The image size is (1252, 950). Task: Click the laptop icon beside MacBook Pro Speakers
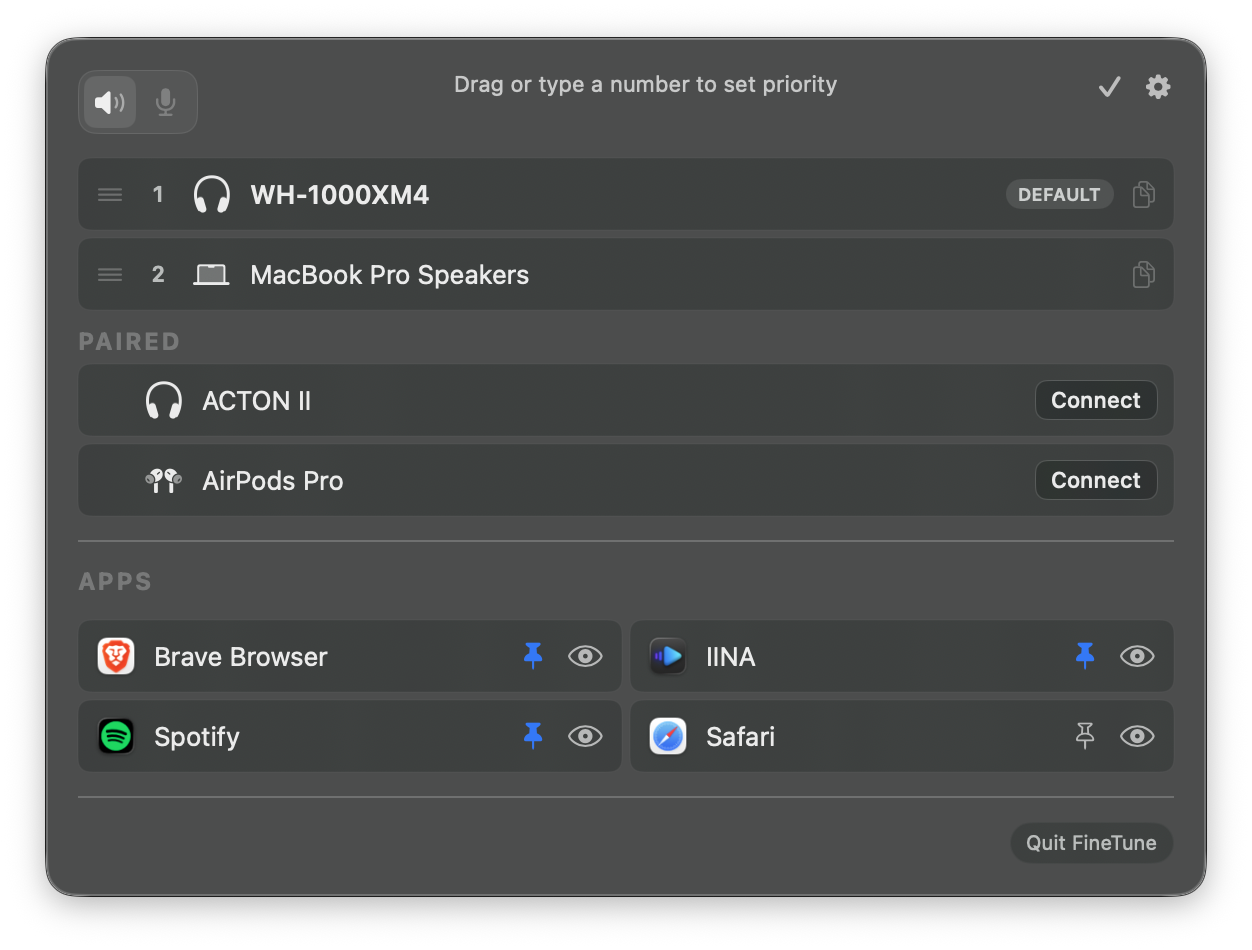point(211,274)
